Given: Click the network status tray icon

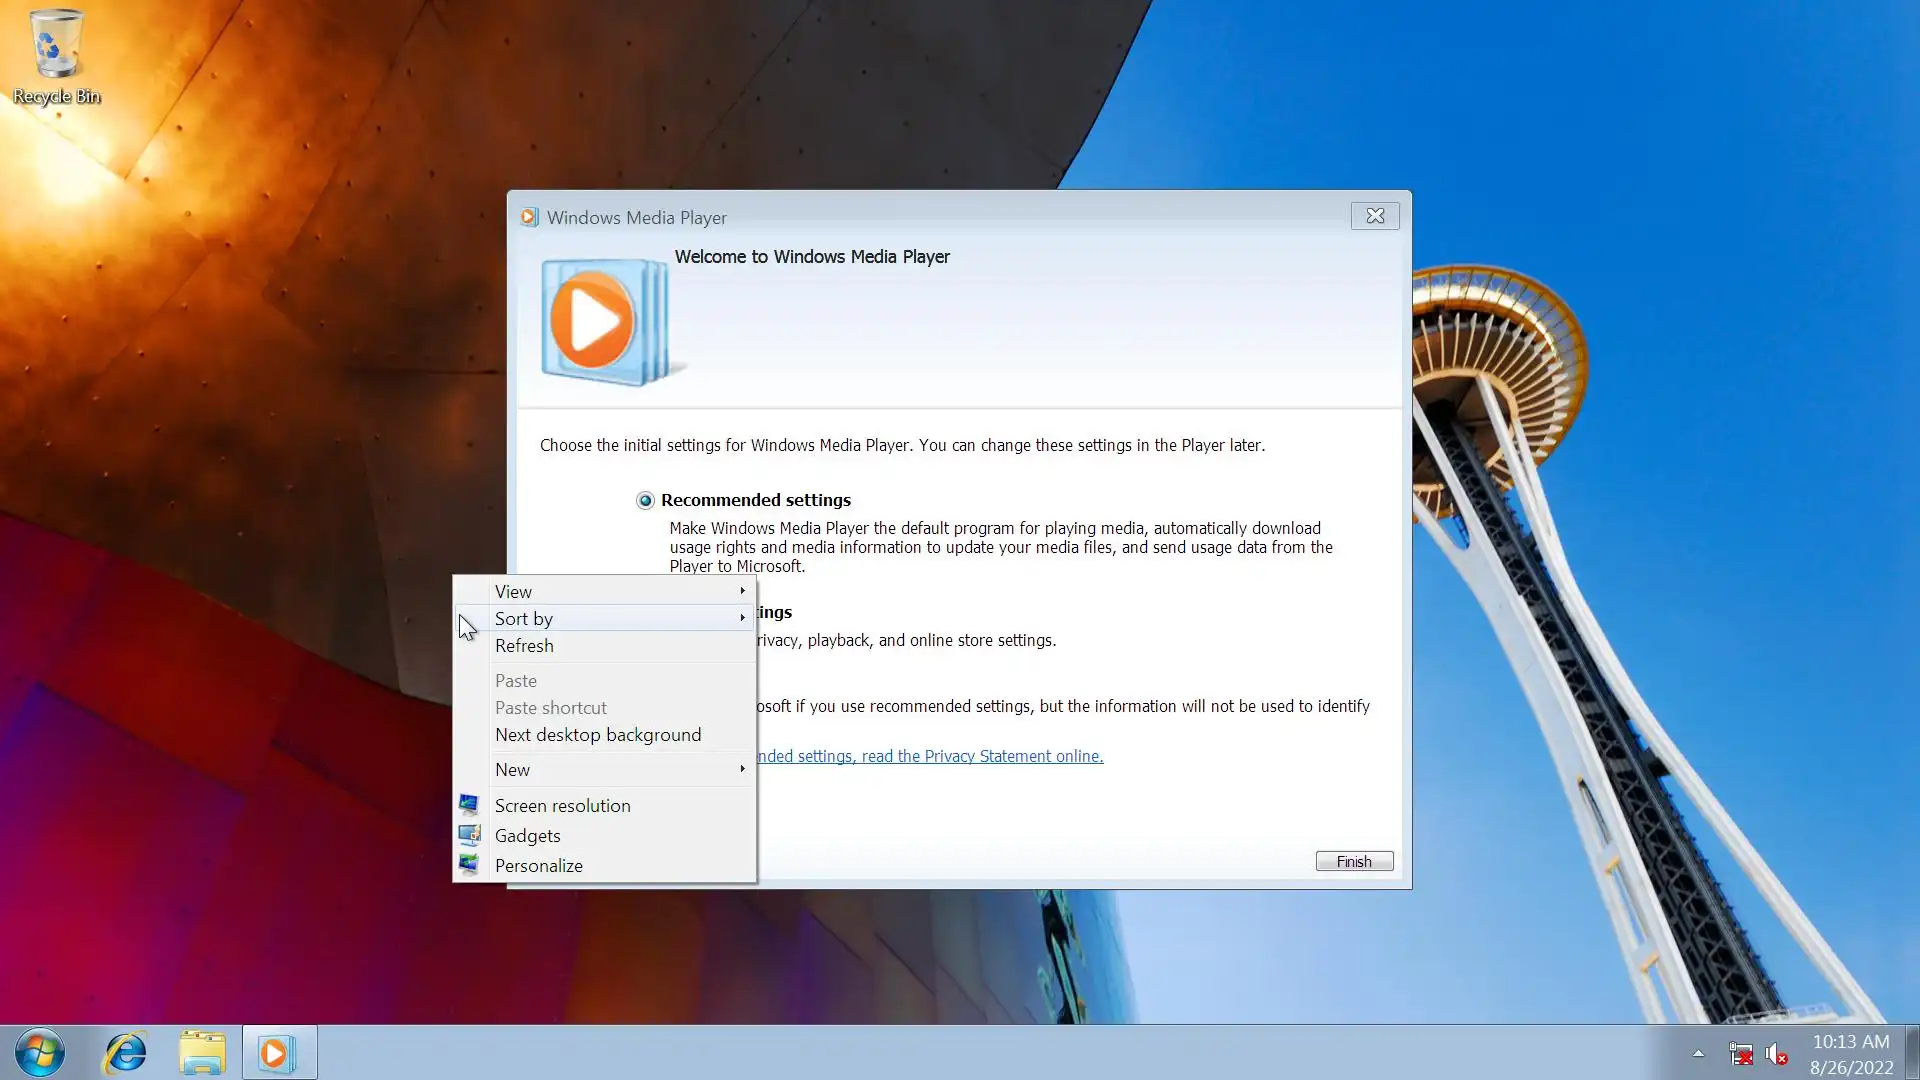Looking at the screenshot, I should pos(1740,1054).
